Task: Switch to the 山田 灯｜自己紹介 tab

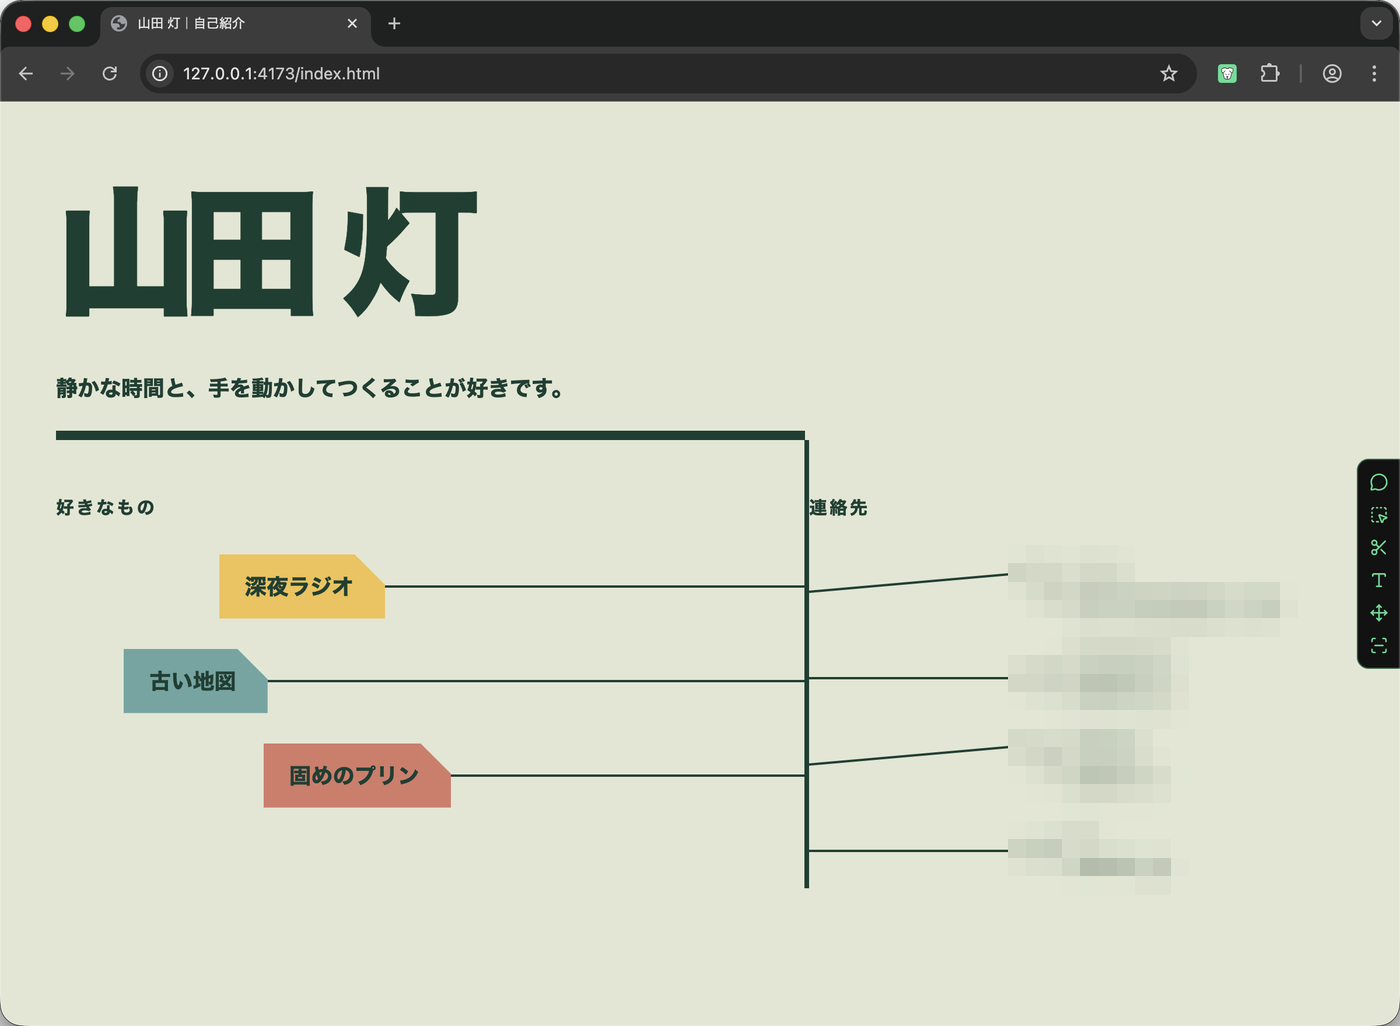Action: [236, 23]
